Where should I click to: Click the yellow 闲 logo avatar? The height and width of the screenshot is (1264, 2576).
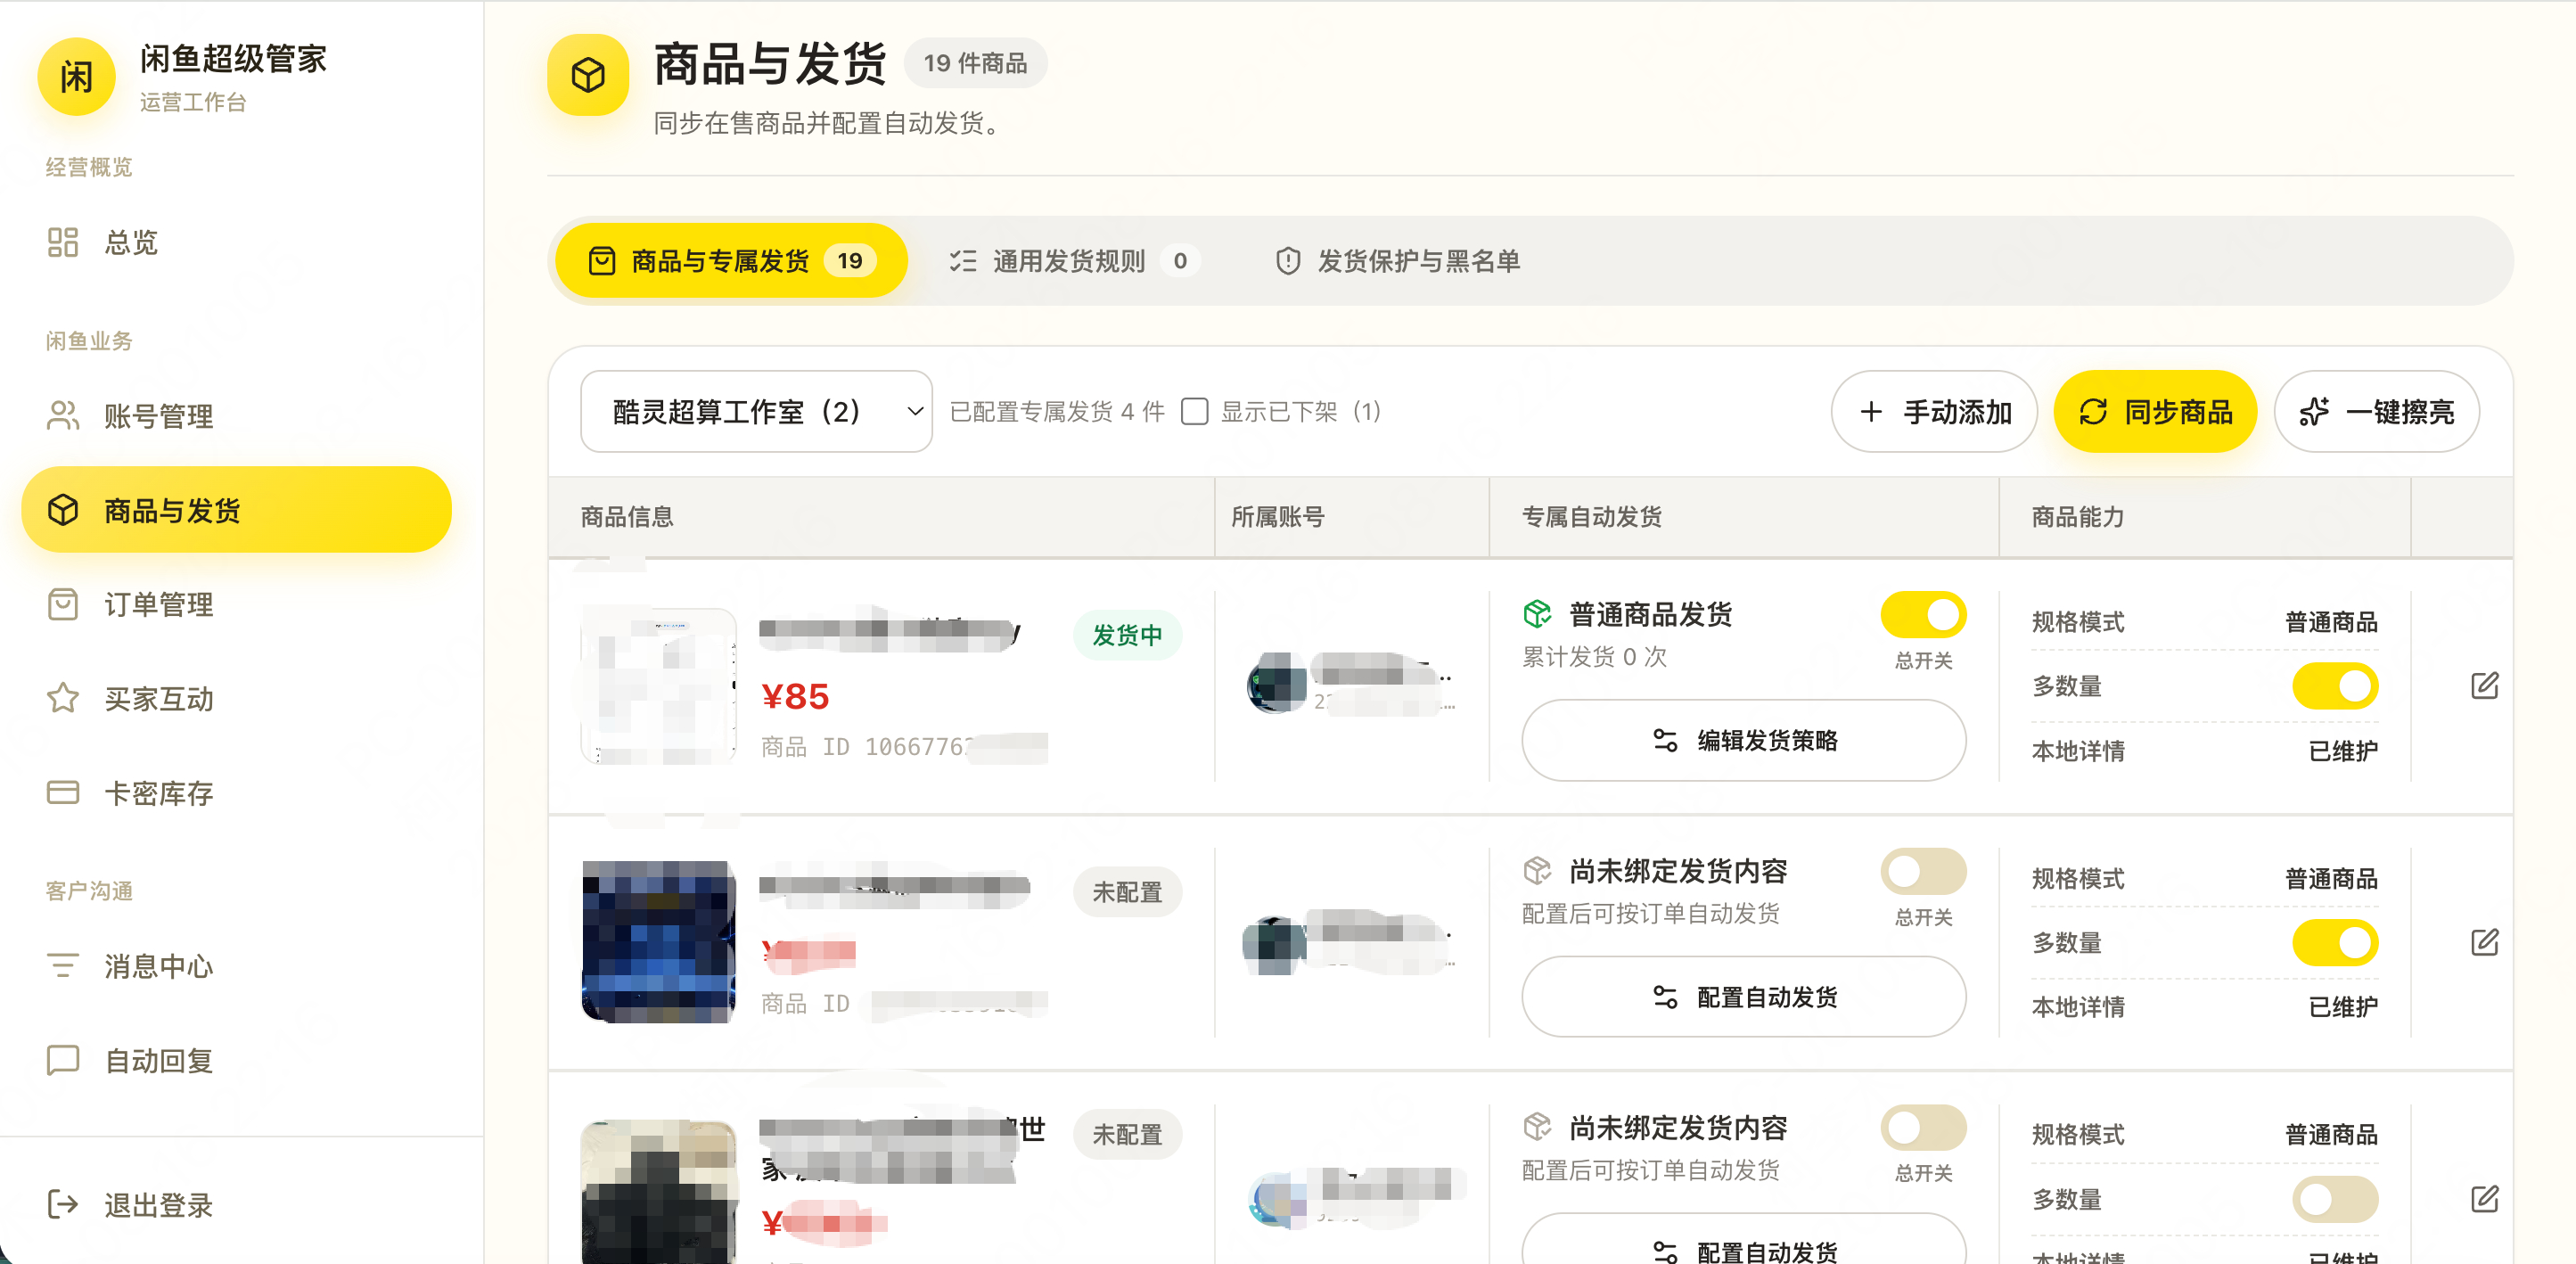point(76,76)
